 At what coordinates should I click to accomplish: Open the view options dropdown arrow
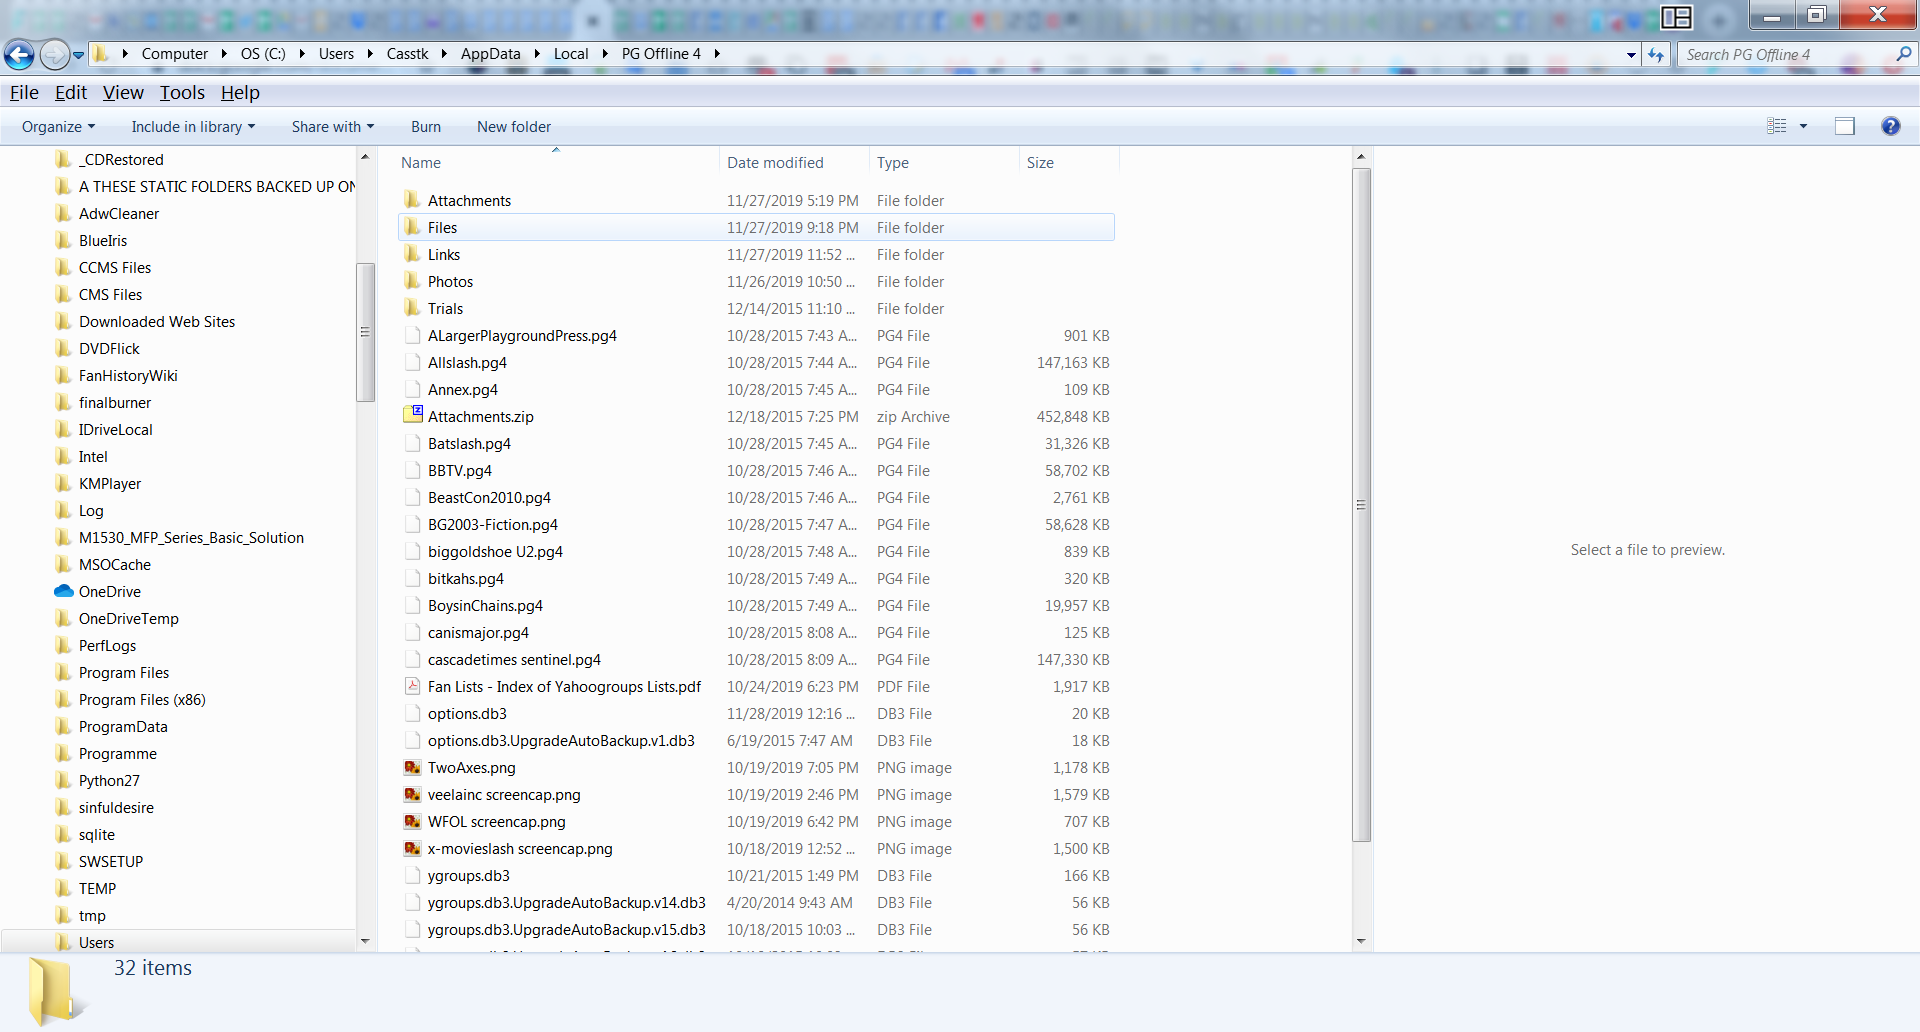[1804, 126]
